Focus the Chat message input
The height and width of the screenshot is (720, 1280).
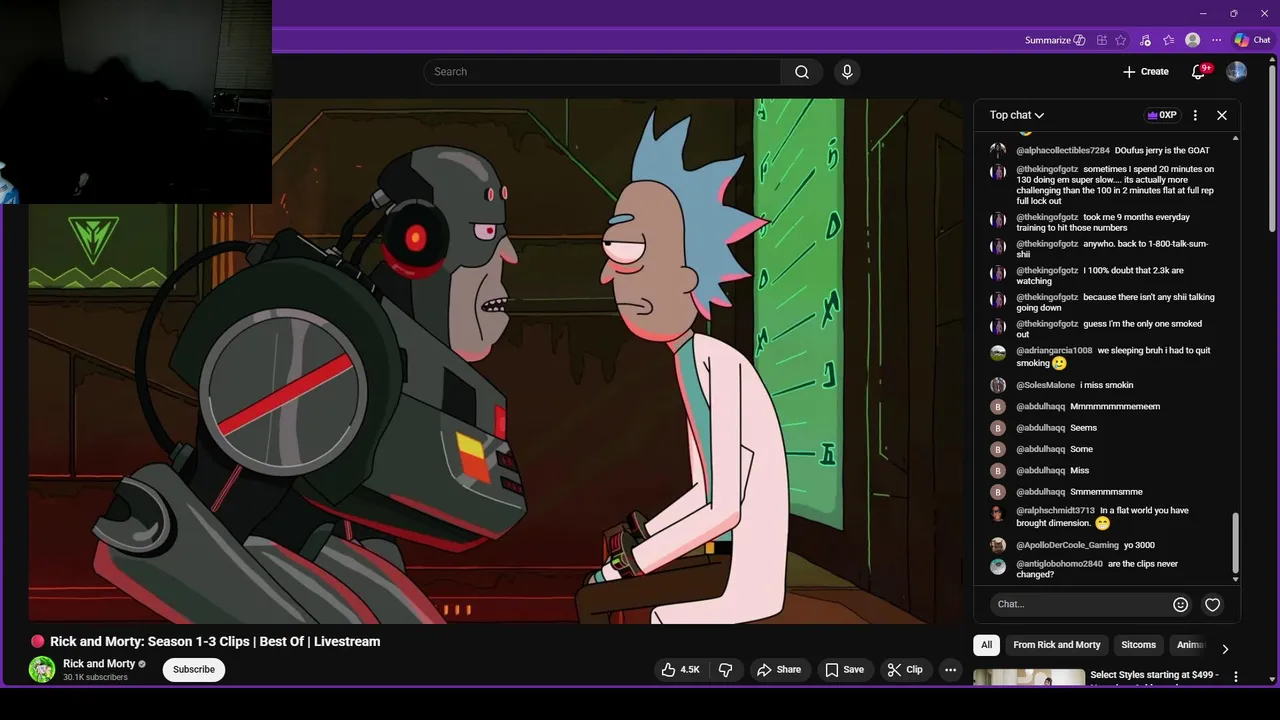tap(1080, 604)
